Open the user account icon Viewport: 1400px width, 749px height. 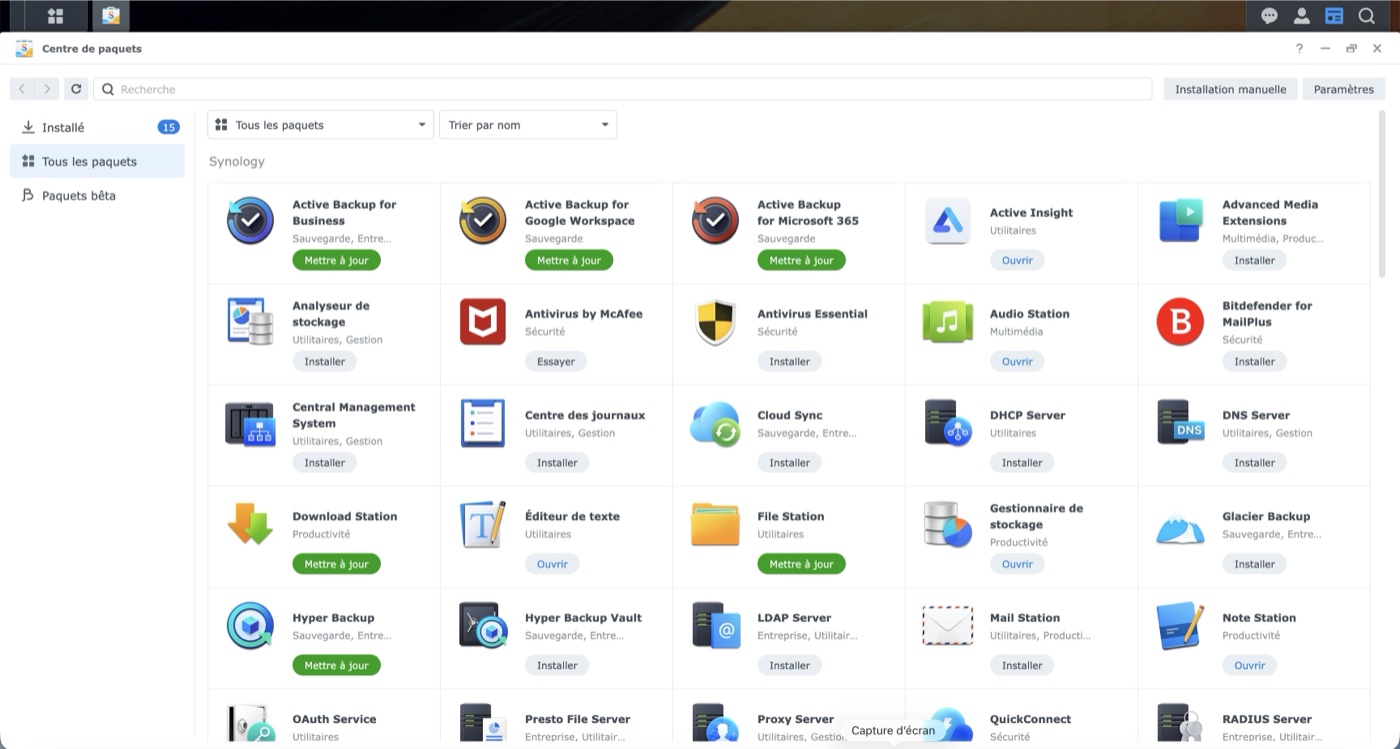pyautogui.click(x=1301, y=16)
